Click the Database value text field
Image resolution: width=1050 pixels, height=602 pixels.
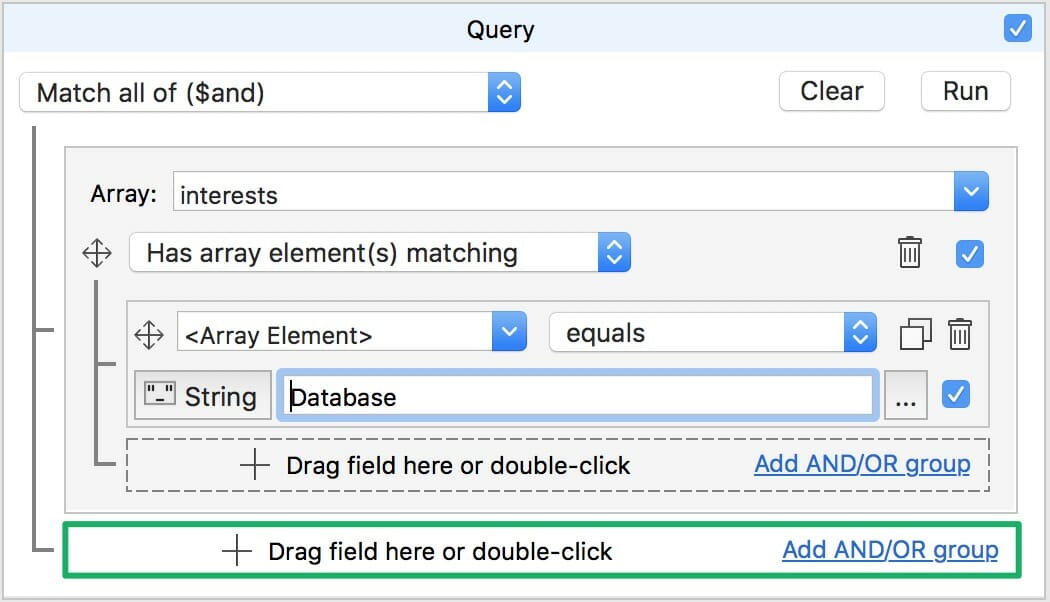pyautogui.click(x=577, y=396)
